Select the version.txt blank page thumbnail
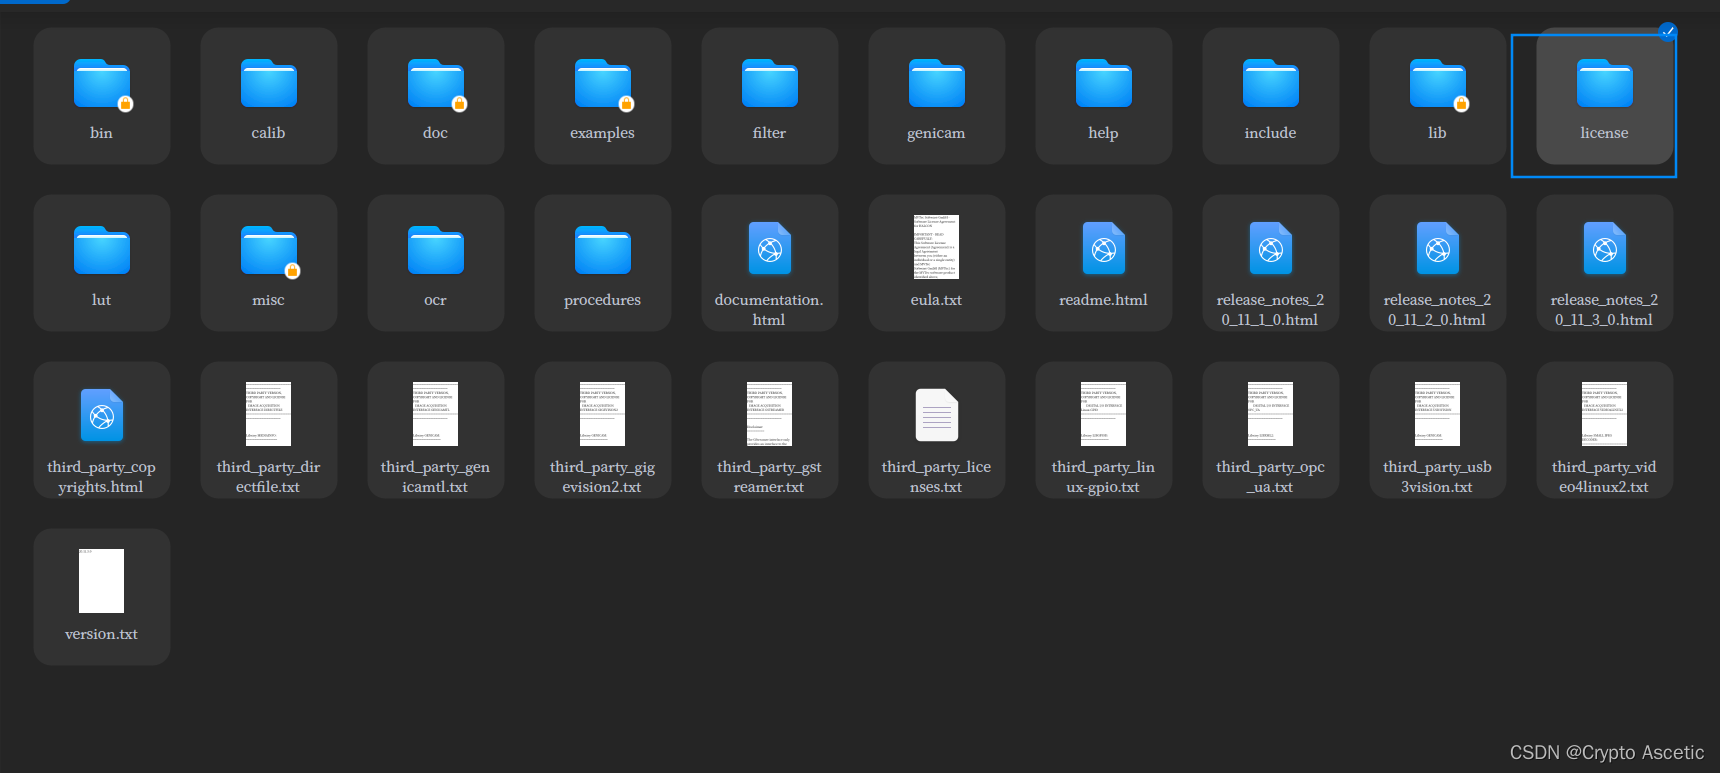This screenshot has width=1720, height=773. (102, 581)
